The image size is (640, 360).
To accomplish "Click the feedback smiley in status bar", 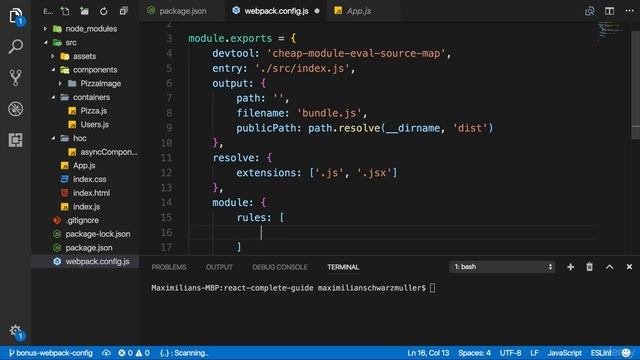I will tap(626, 353).
